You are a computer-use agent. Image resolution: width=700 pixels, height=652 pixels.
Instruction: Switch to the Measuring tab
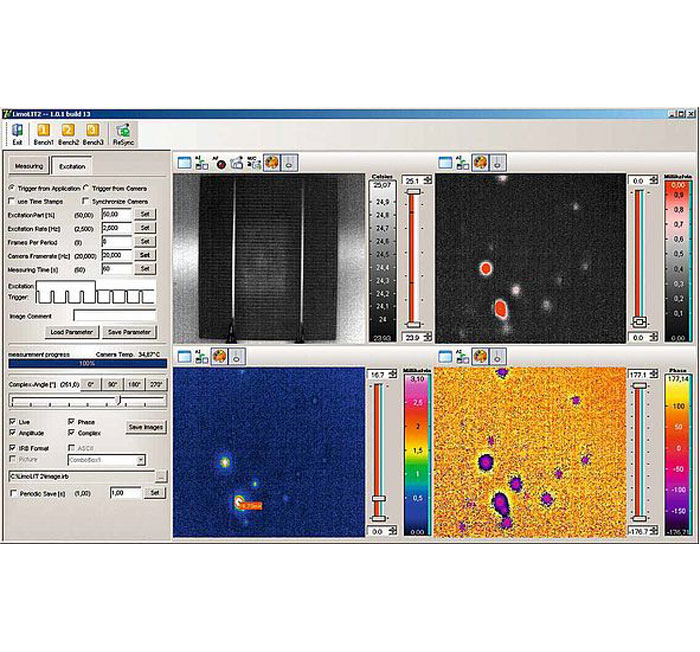click(x=29, y=166)
